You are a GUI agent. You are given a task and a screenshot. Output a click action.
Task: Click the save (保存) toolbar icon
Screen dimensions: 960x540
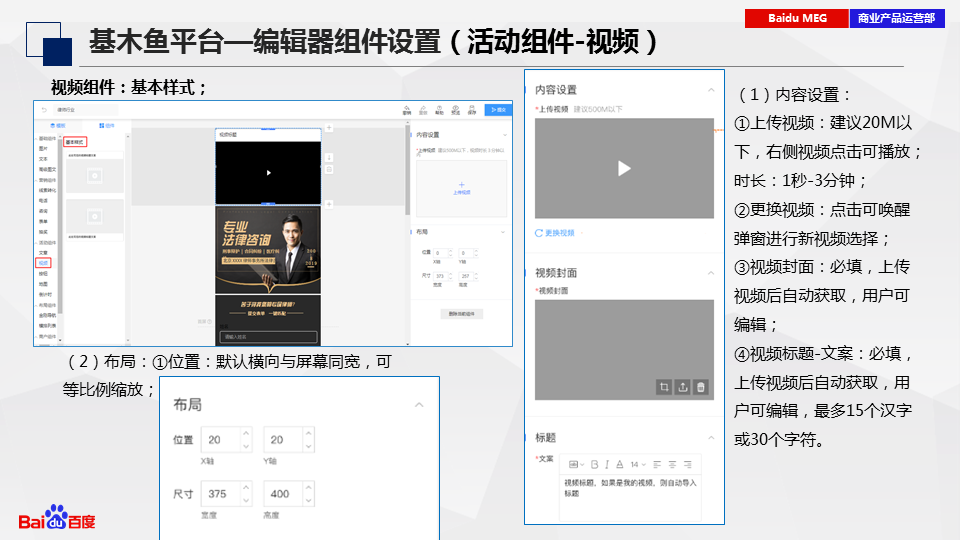(471, 110)
